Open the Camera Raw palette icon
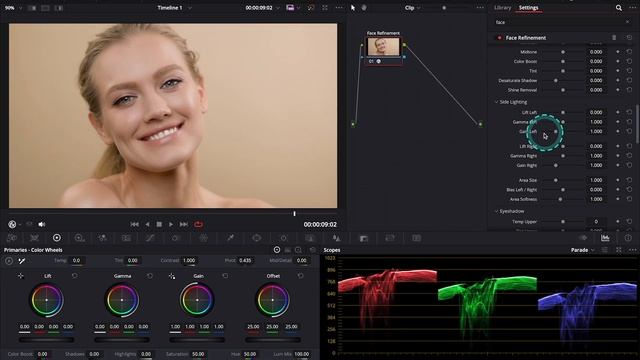The image size is (640, 360). [12, 238]
